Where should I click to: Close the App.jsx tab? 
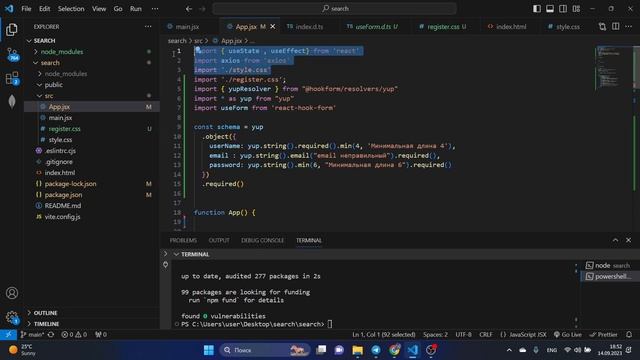click(x=273, y=27)
